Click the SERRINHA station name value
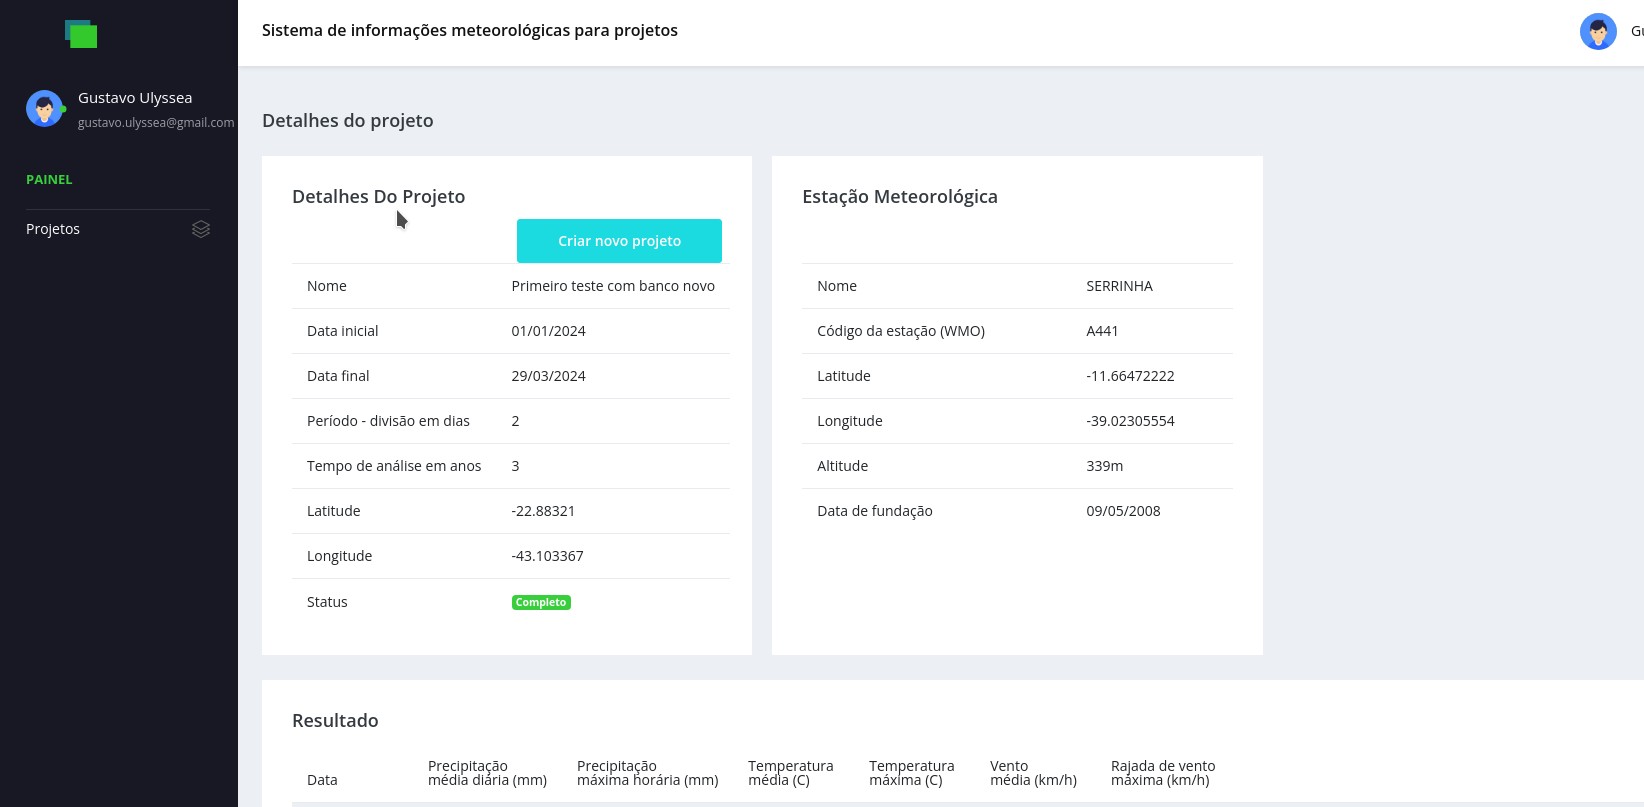 [x=1119, y=286]
